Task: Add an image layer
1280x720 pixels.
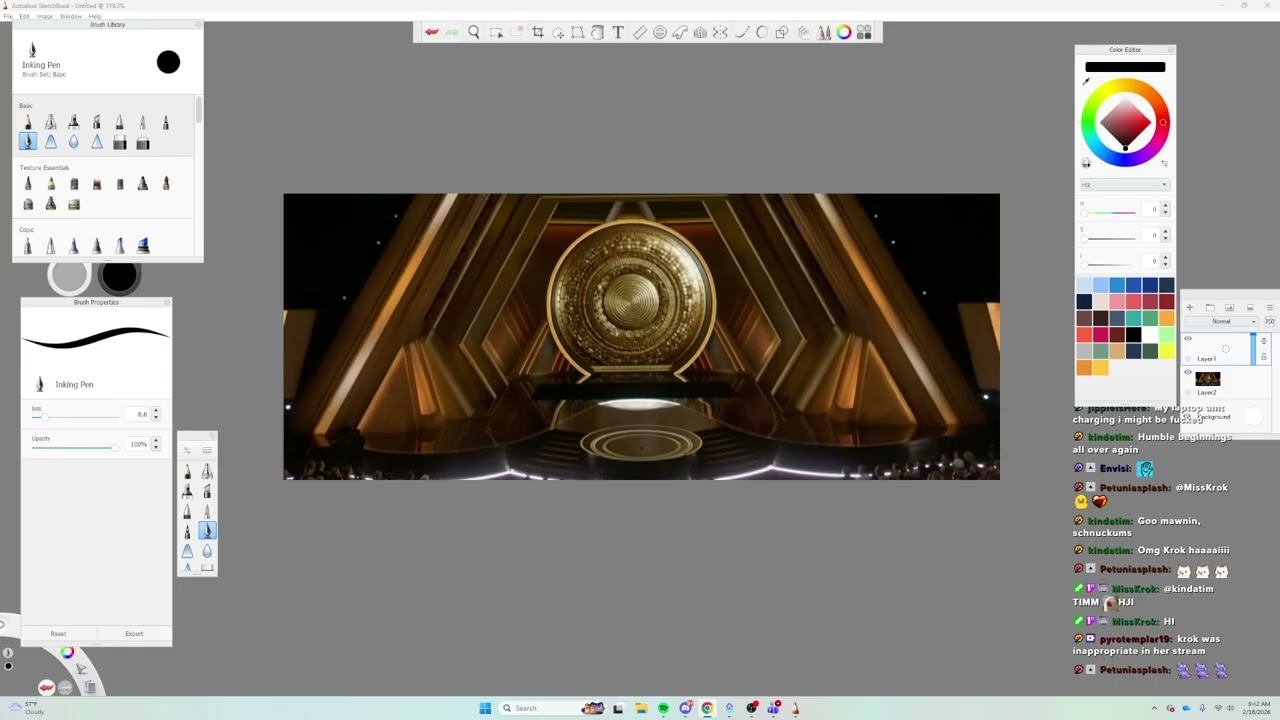Action: point(1230,308)
